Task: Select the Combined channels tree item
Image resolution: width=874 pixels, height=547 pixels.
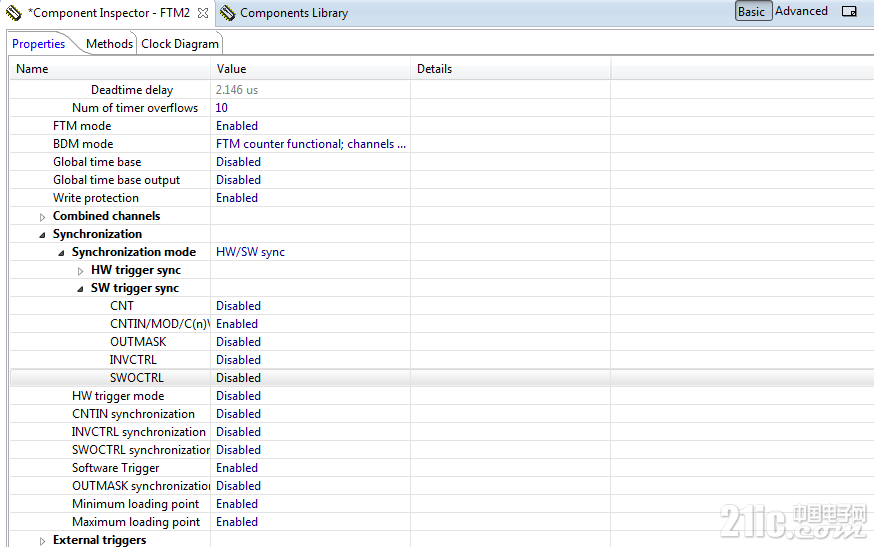Action: point(106,216)
